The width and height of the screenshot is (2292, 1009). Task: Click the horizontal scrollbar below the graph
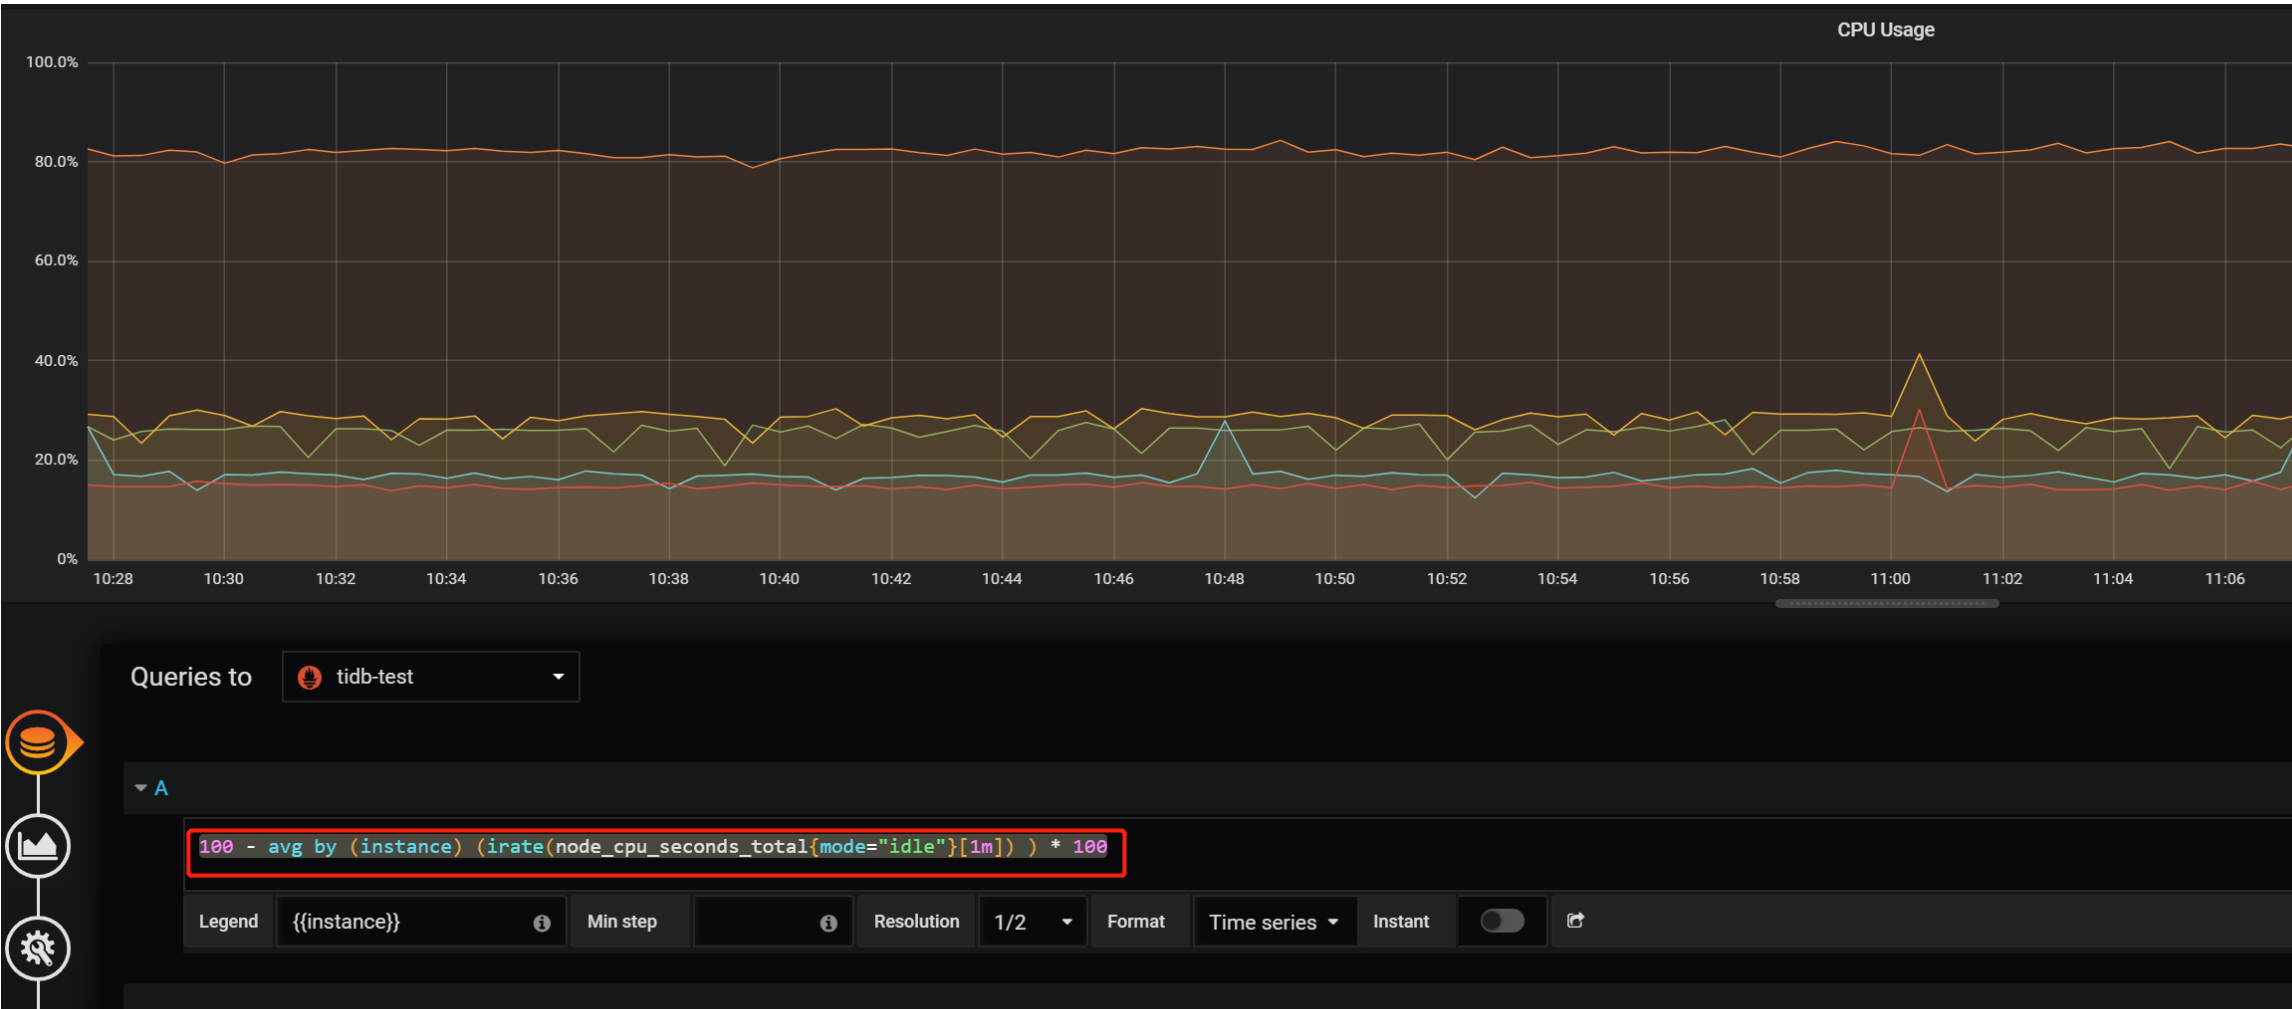pyautogui.click(x=1886, y=604)
